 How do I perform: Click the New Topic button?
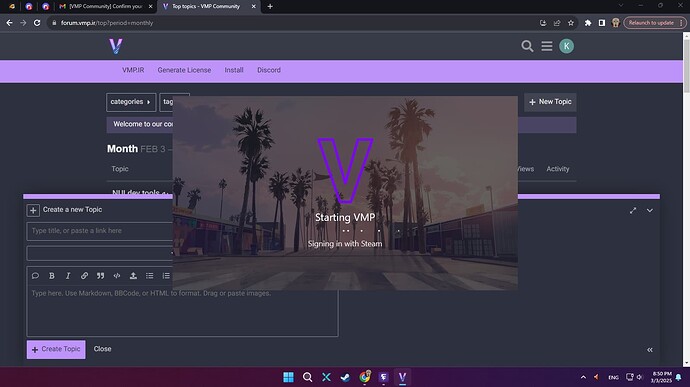tap(550, 102)
